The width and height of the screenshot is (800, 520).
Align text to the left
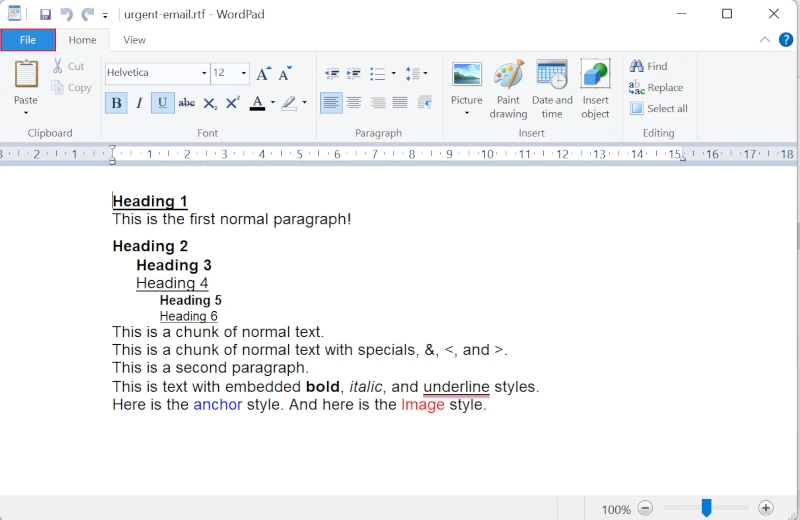331,103
